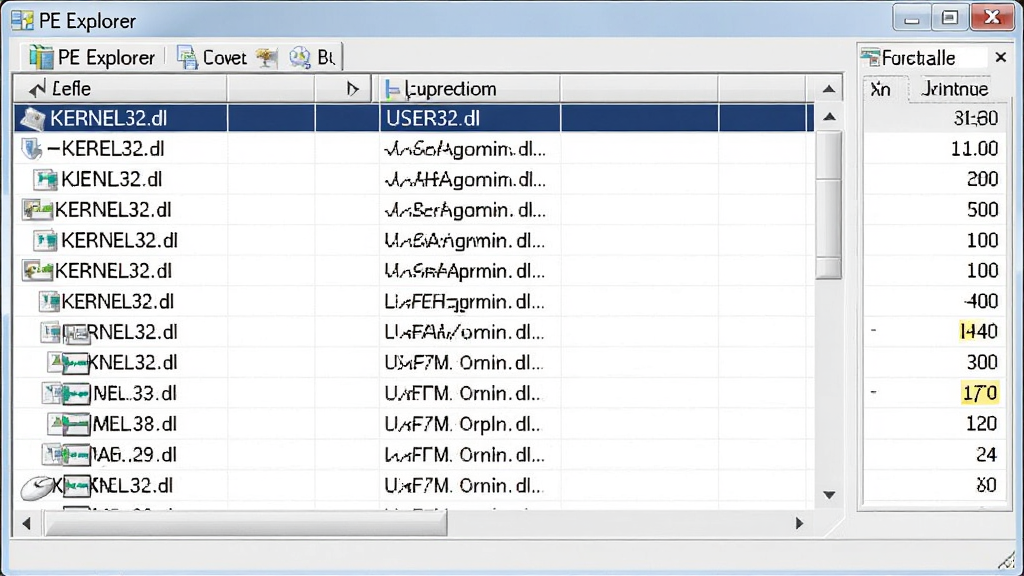Click the PE Explorer toolbar icon

coord(40,57)
